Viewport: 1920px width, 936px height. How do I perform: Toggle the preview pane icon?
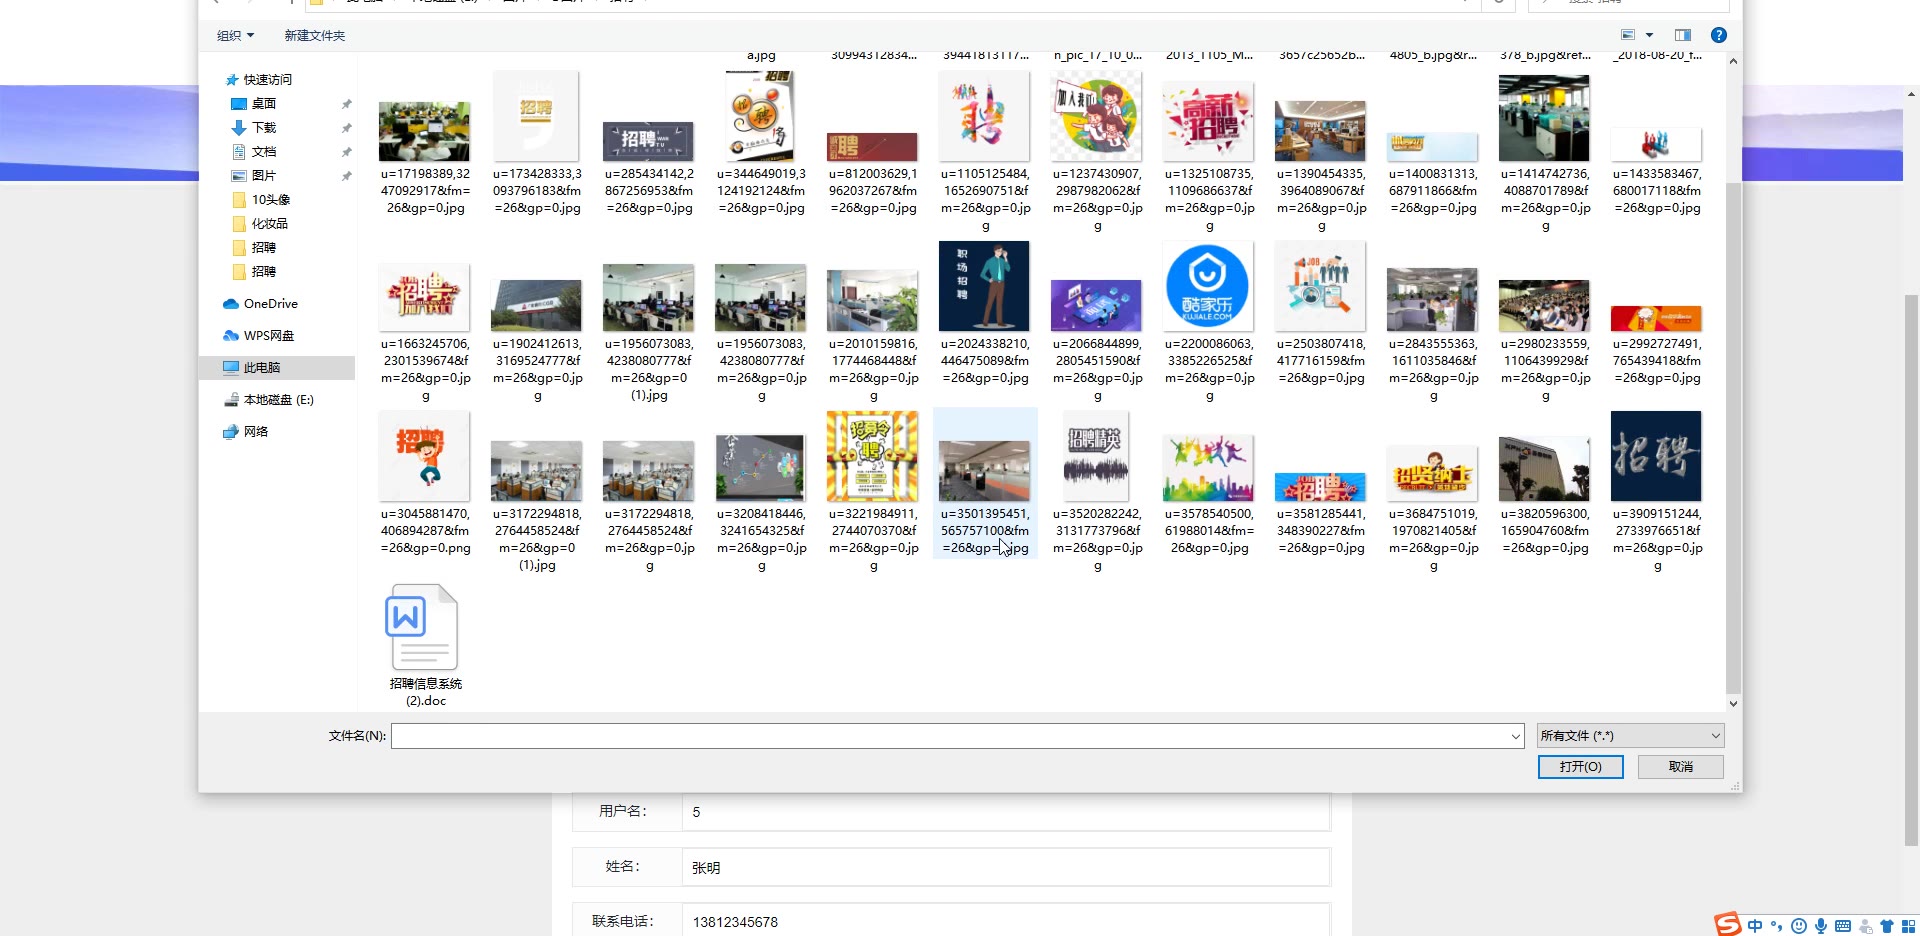(x=1683, y=35)
